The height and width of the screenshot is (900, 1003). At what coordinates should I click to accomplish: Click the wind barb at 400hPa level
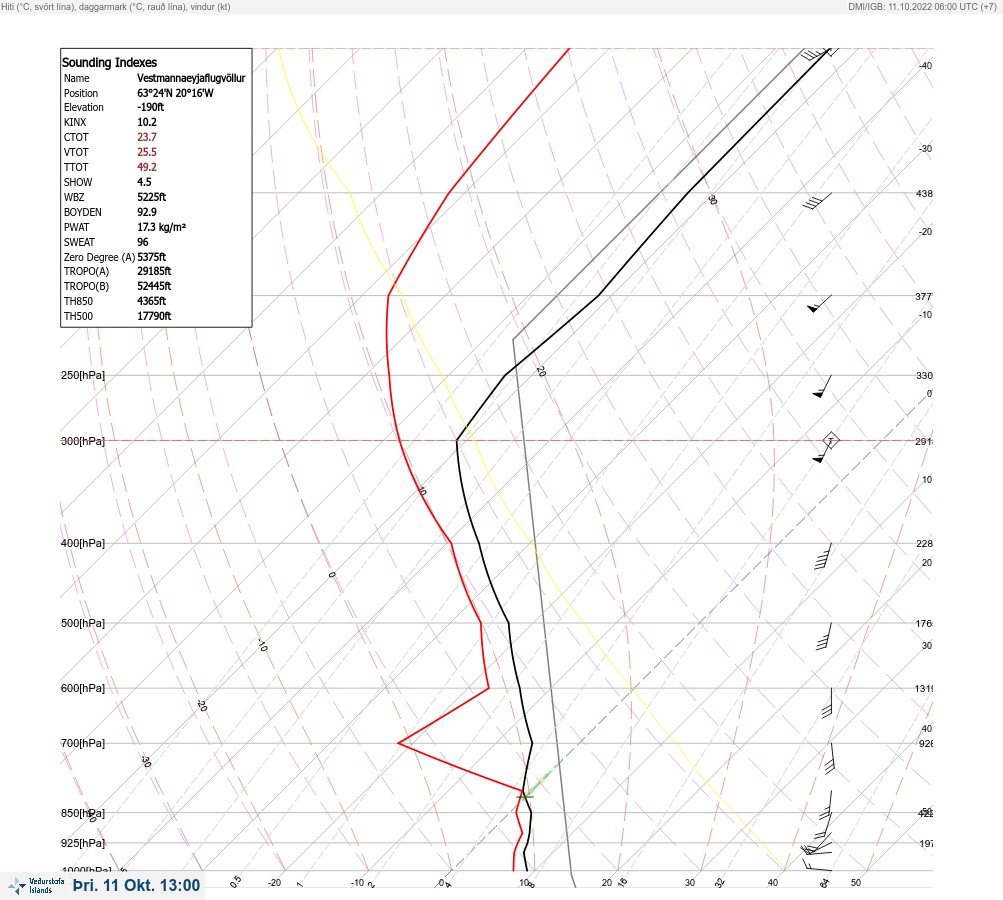click(x=823, y=556)
